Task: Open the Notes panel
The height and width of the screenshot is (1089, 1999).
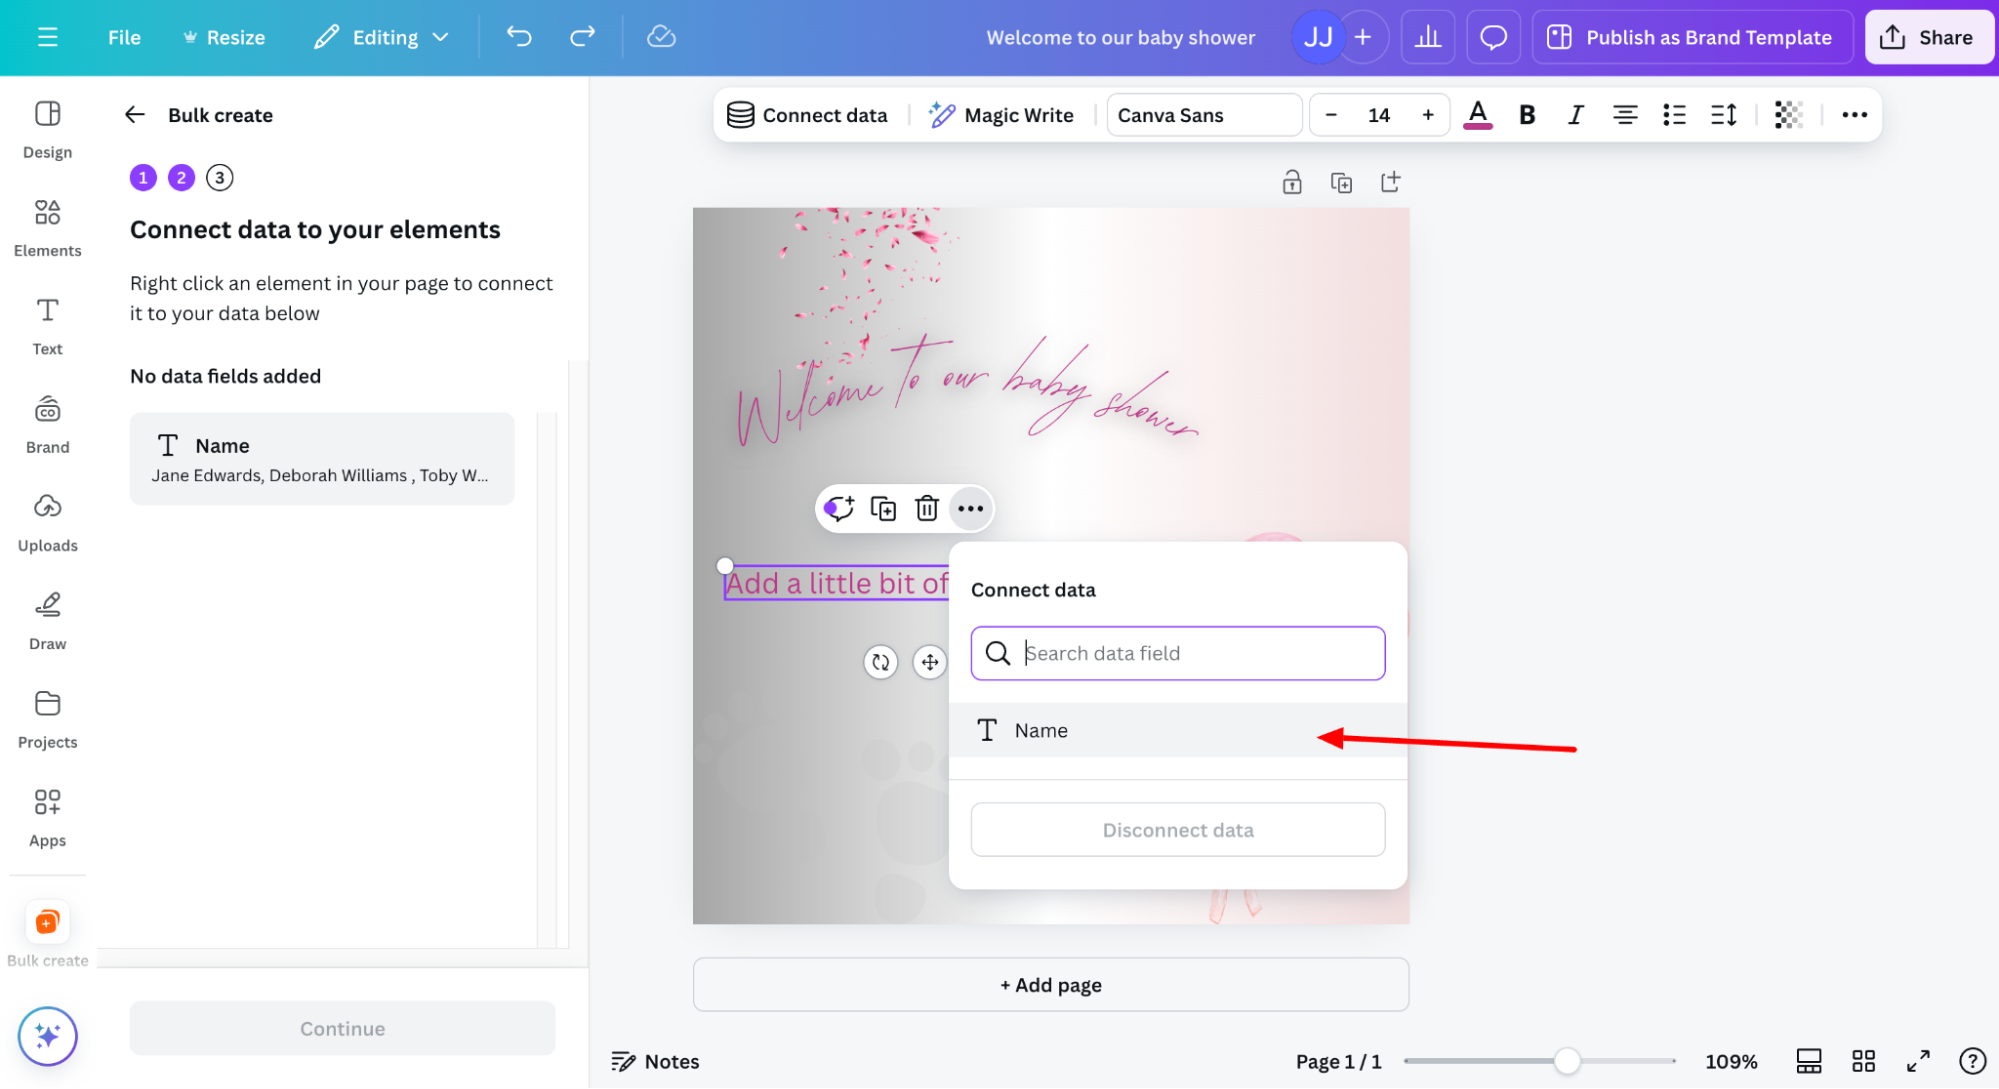Action: click(655, 1061)
